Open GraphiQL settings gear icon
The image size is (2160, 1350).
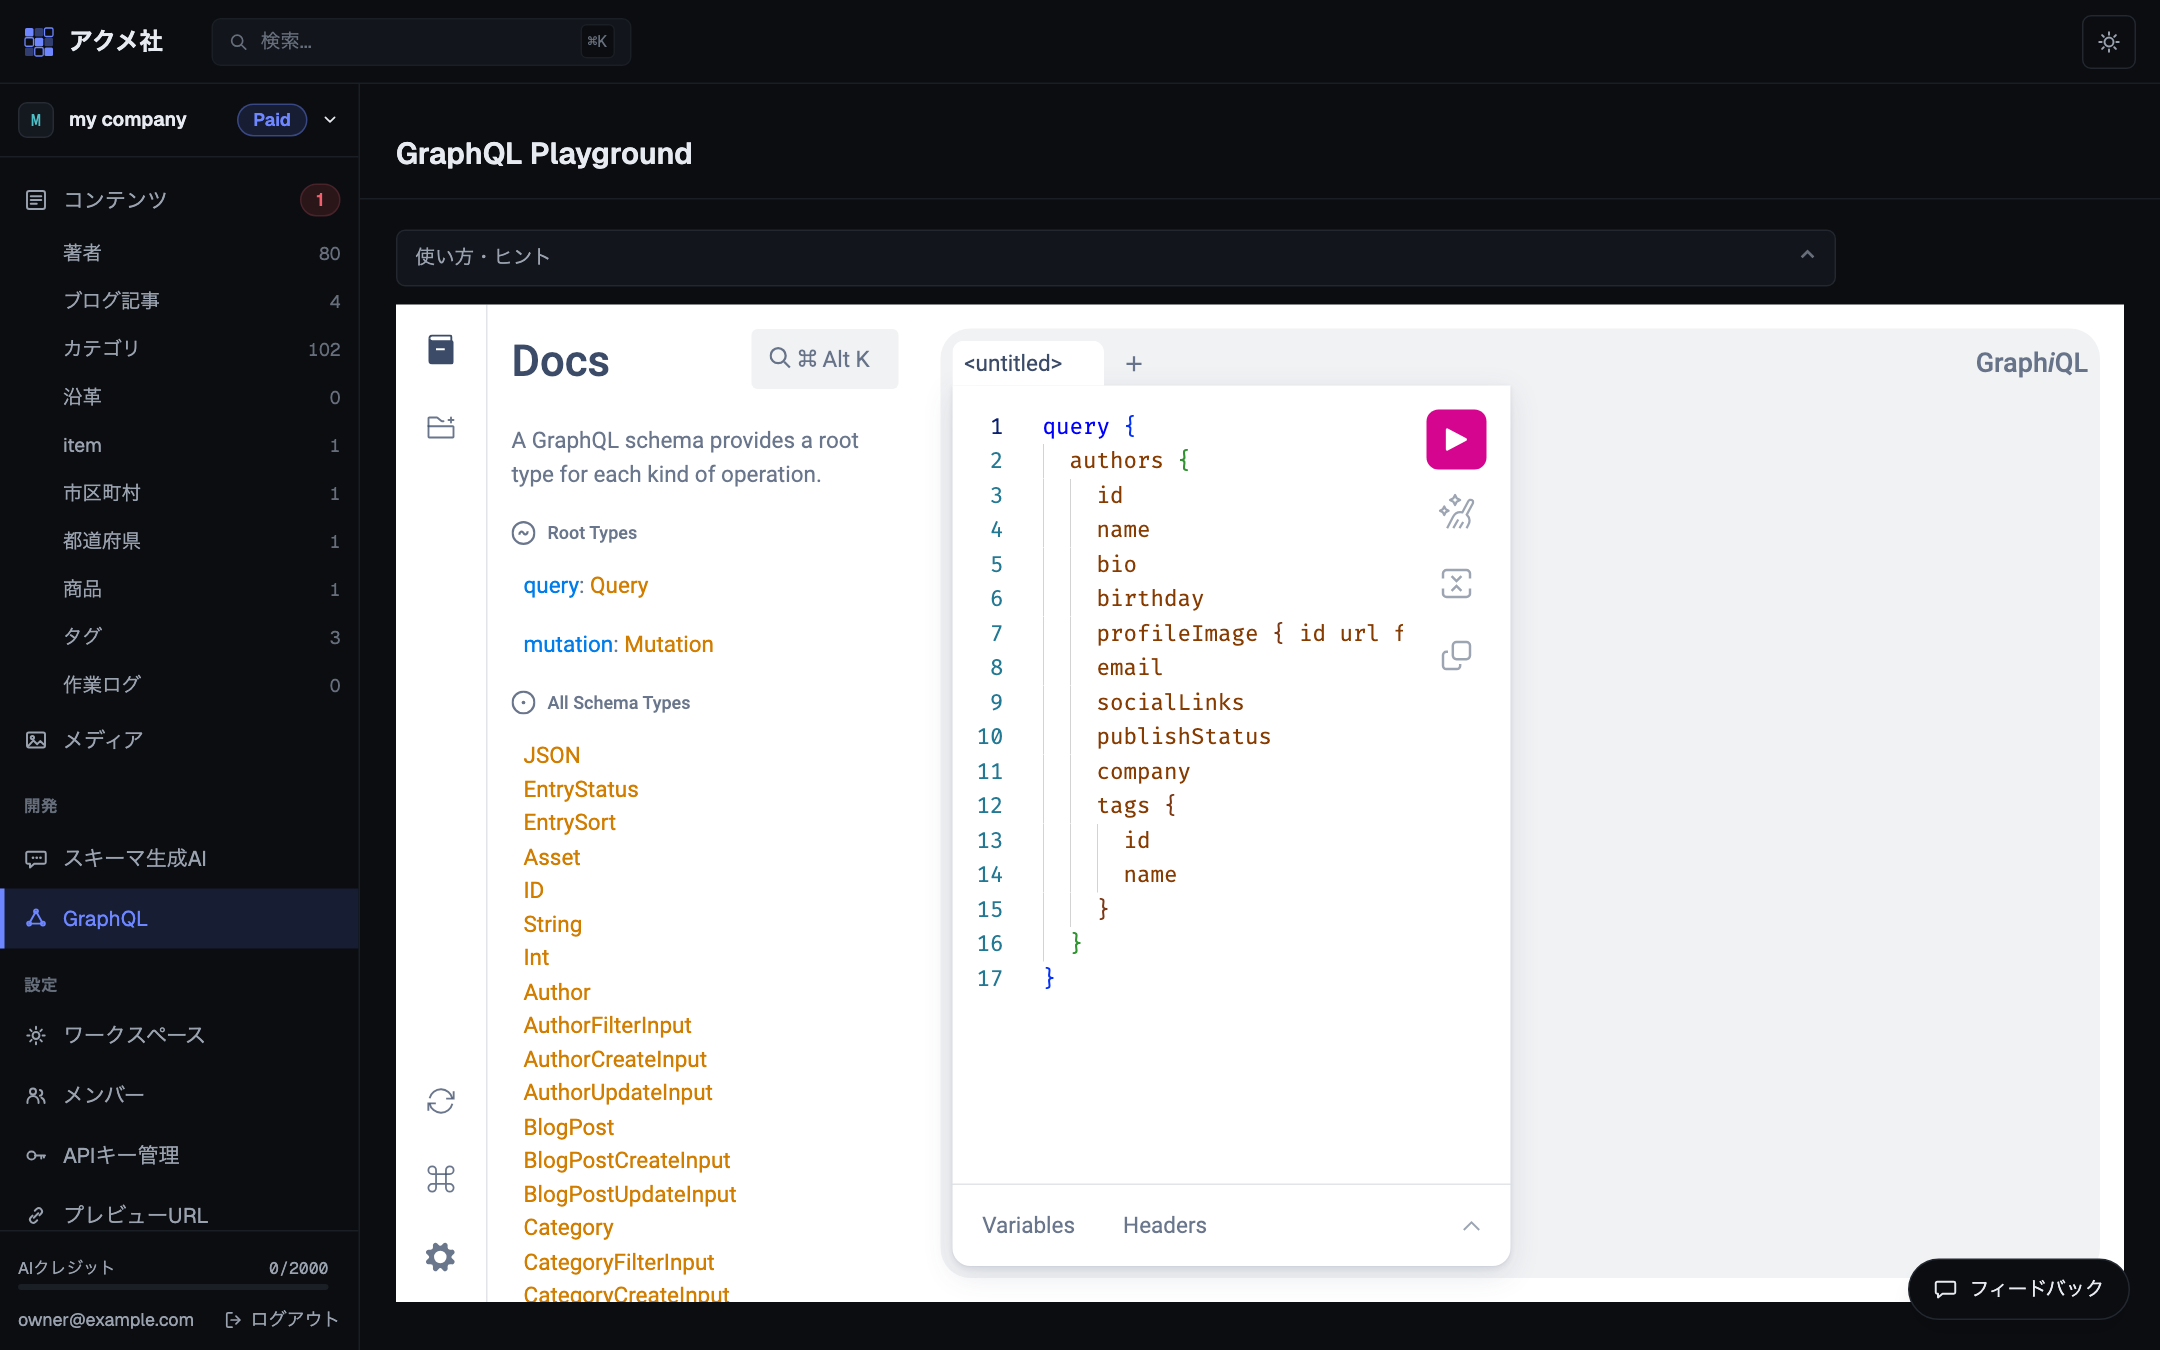(441, 1257)
